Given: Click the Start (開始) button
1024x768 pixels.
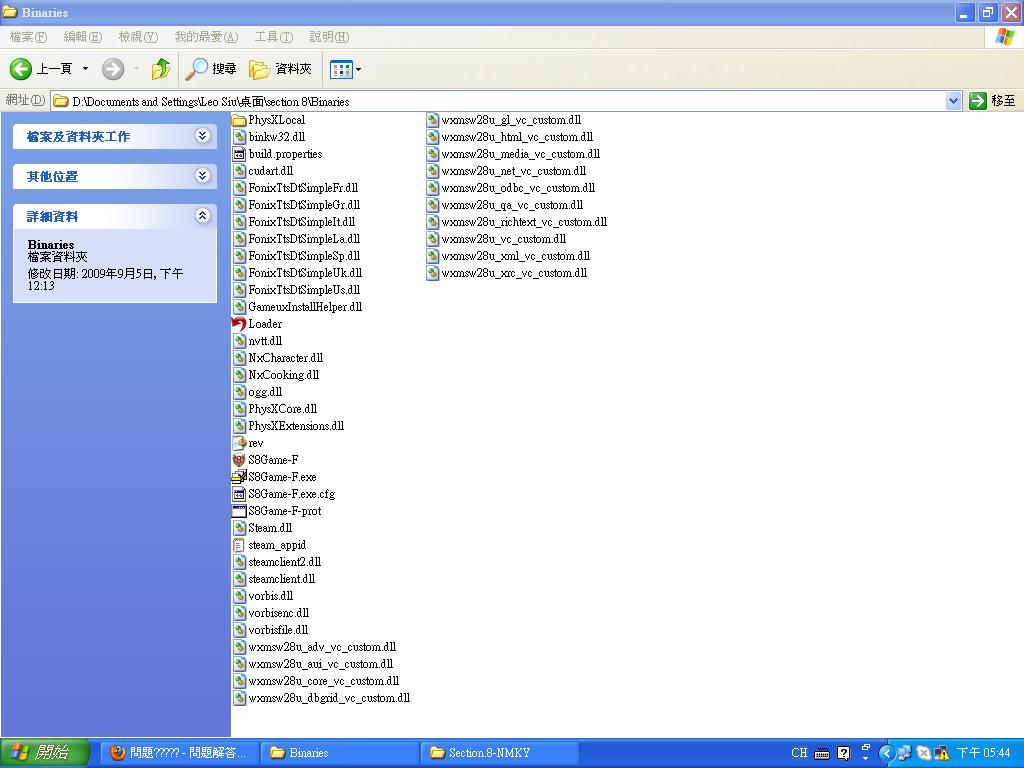Looking at the screenshot, I should pos(45,753).
